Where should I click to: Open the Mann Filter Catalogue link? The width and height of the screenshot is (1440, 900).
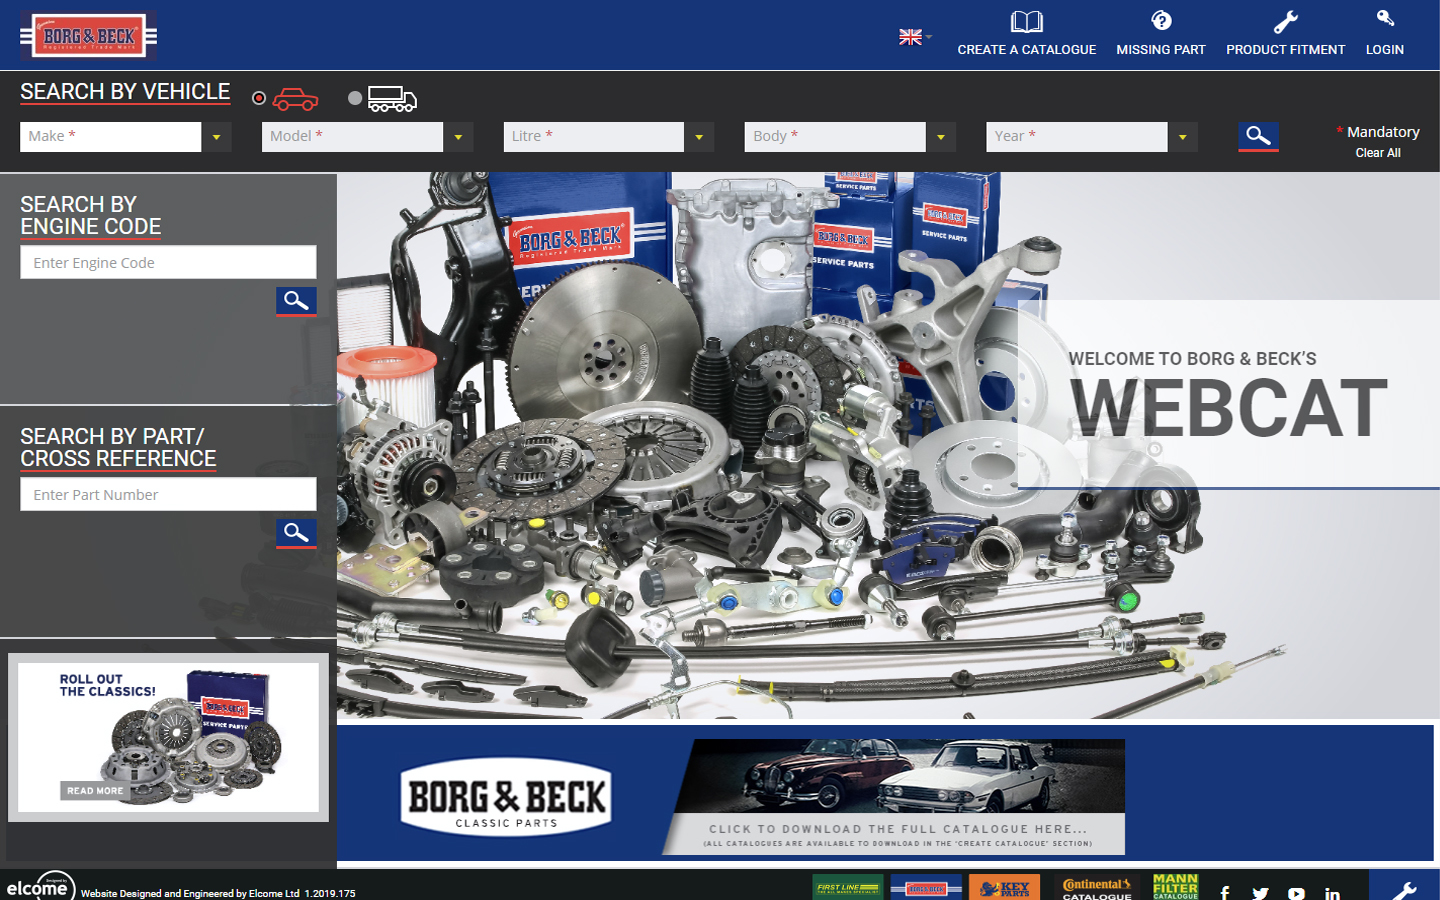[1175, 887]
